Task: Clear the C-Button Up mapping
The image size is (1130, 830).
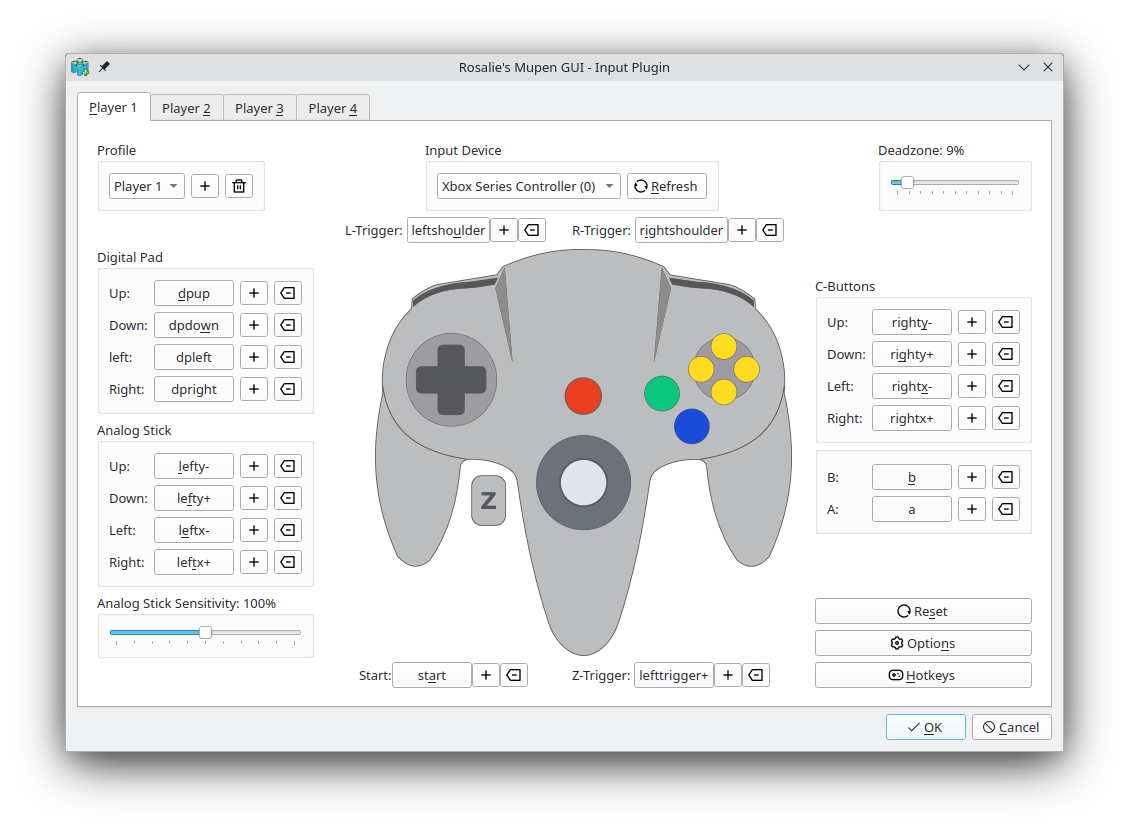Action: click(1005, 322)
